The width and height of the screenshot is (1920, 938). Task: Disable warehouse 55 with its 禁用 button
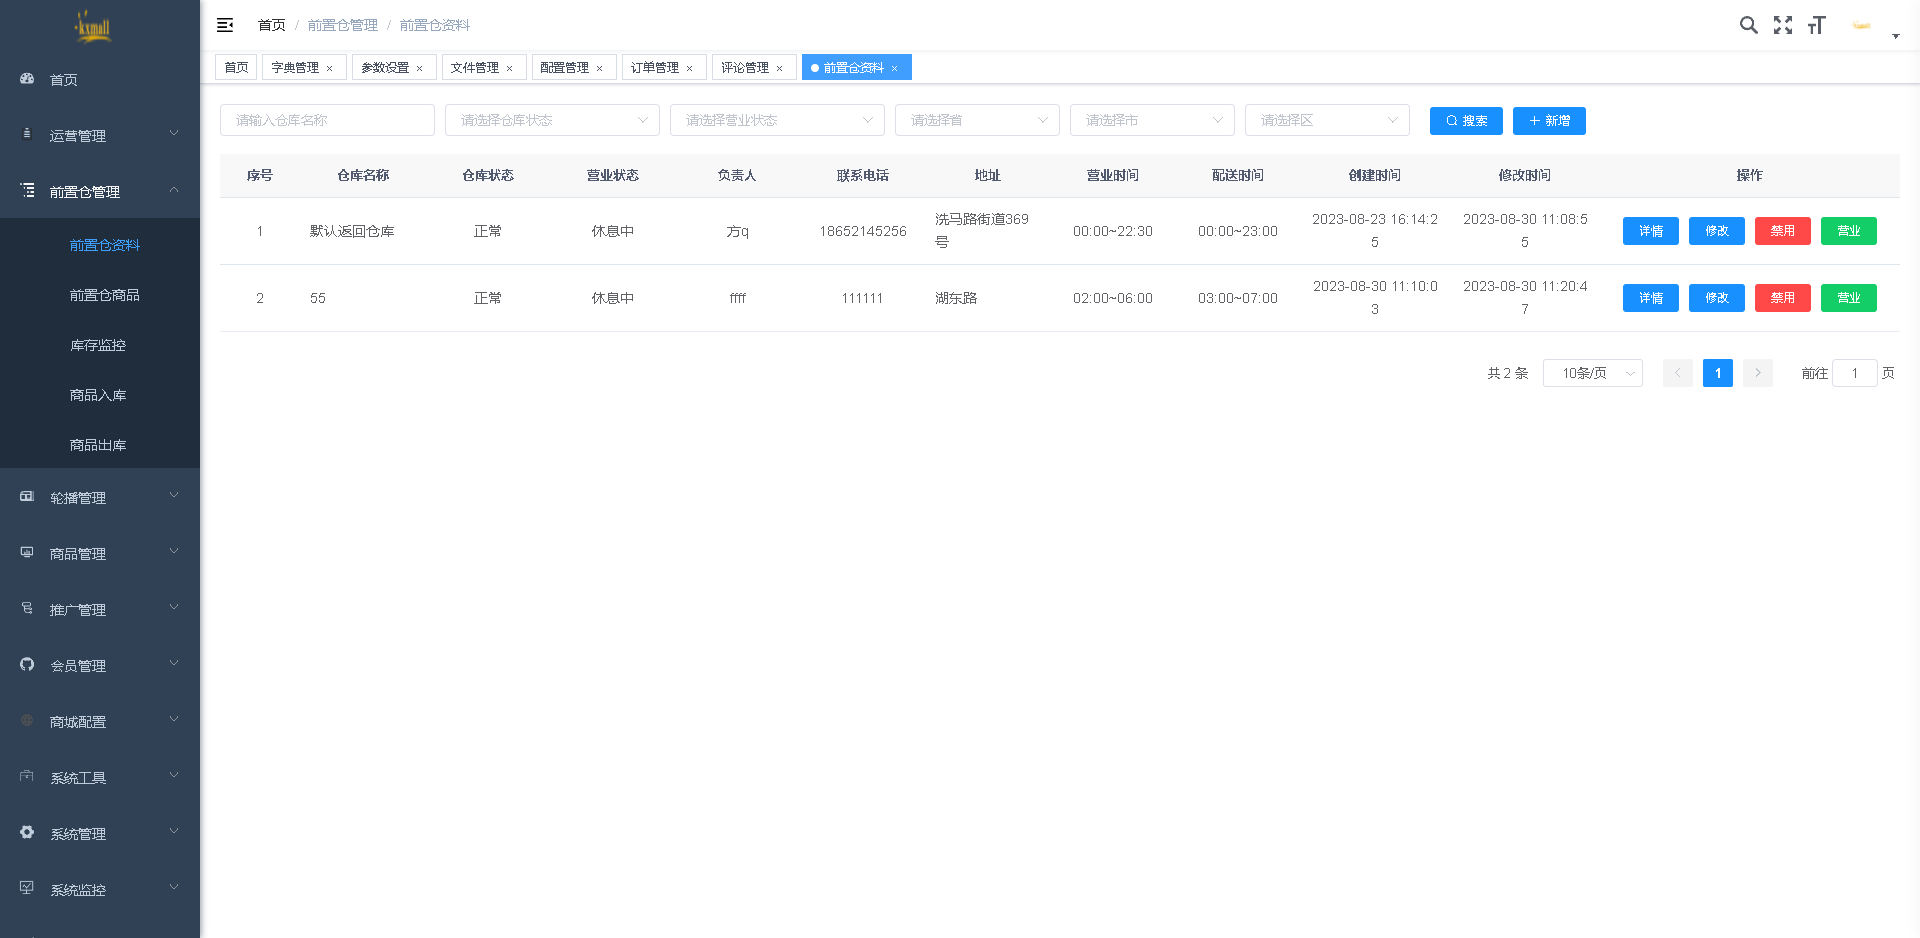(1783, 297)
